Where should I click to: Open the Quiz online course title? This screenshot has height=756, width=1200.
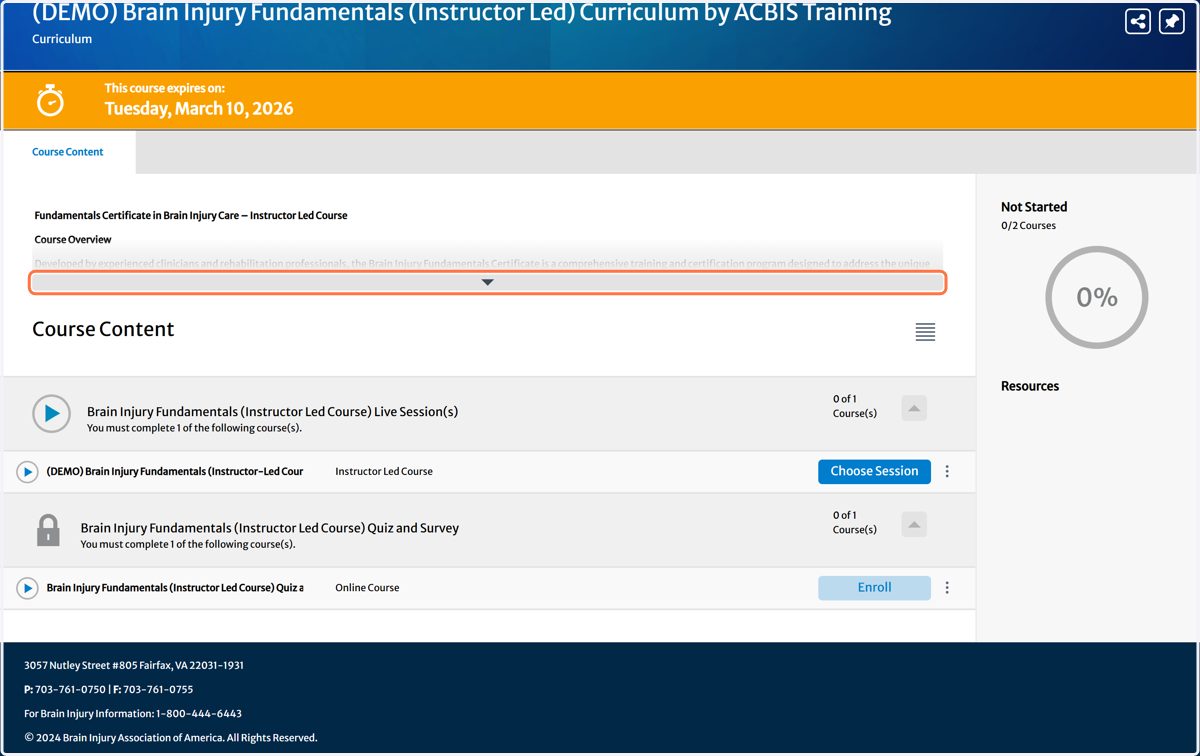(175, 588)
